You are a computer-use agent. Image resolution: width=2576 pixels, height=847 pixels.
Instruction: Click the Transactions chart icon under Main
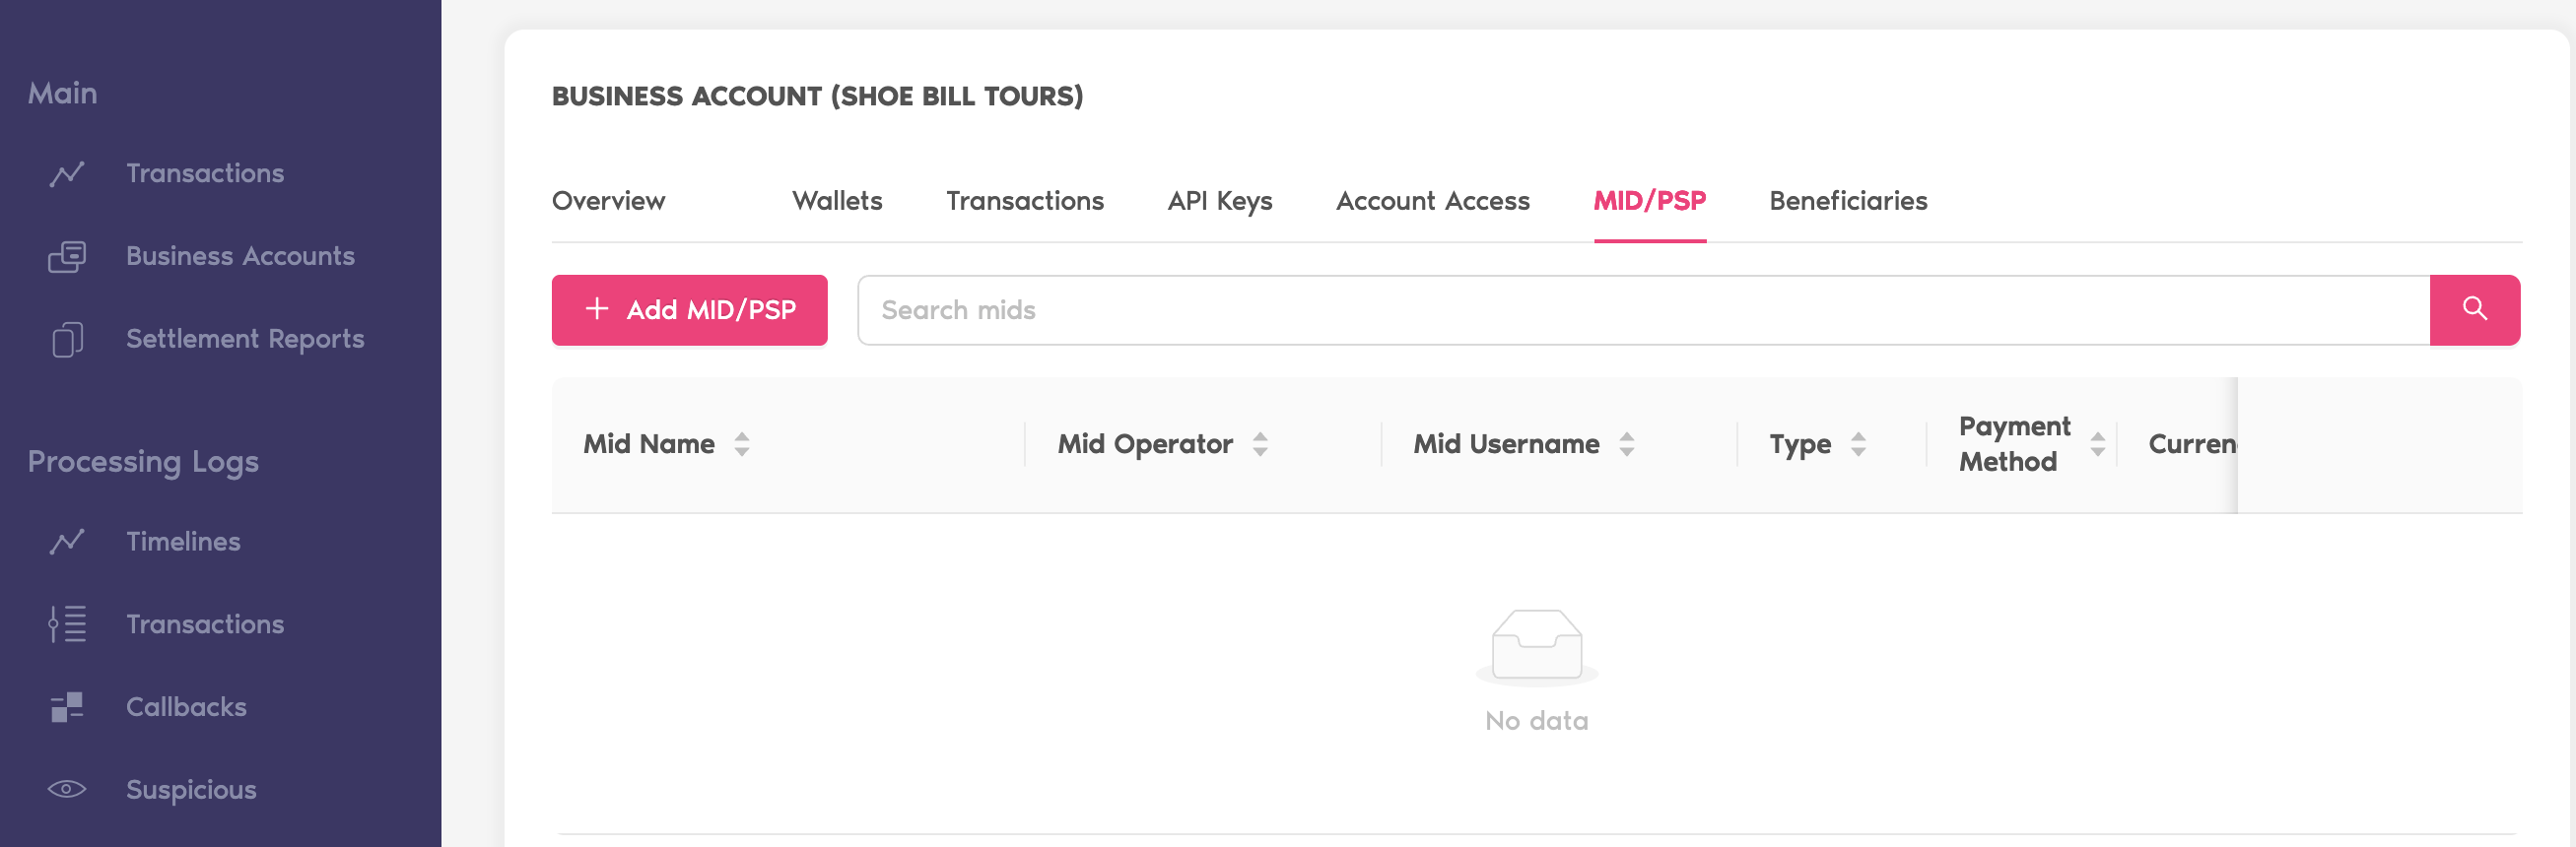pyautogui.click(x=67, y=174)
